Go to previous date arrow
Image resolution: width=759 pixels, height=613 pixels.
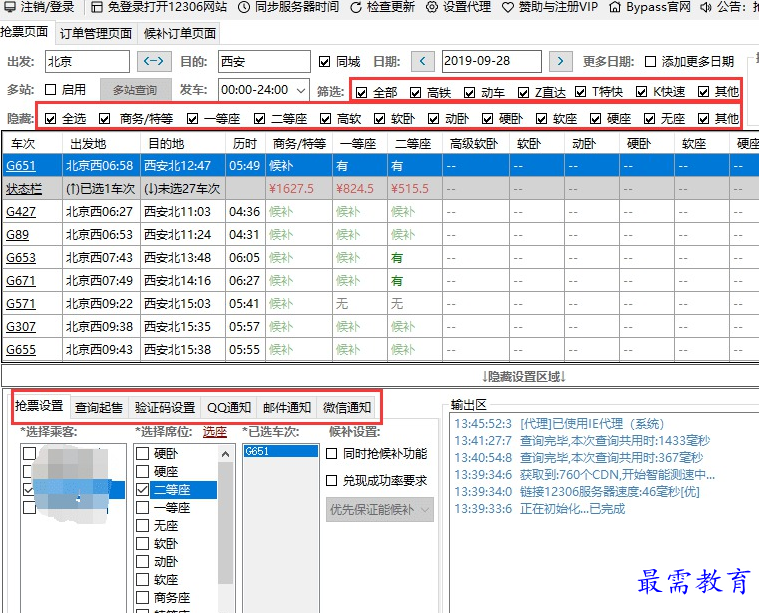(x=423, y=61)
